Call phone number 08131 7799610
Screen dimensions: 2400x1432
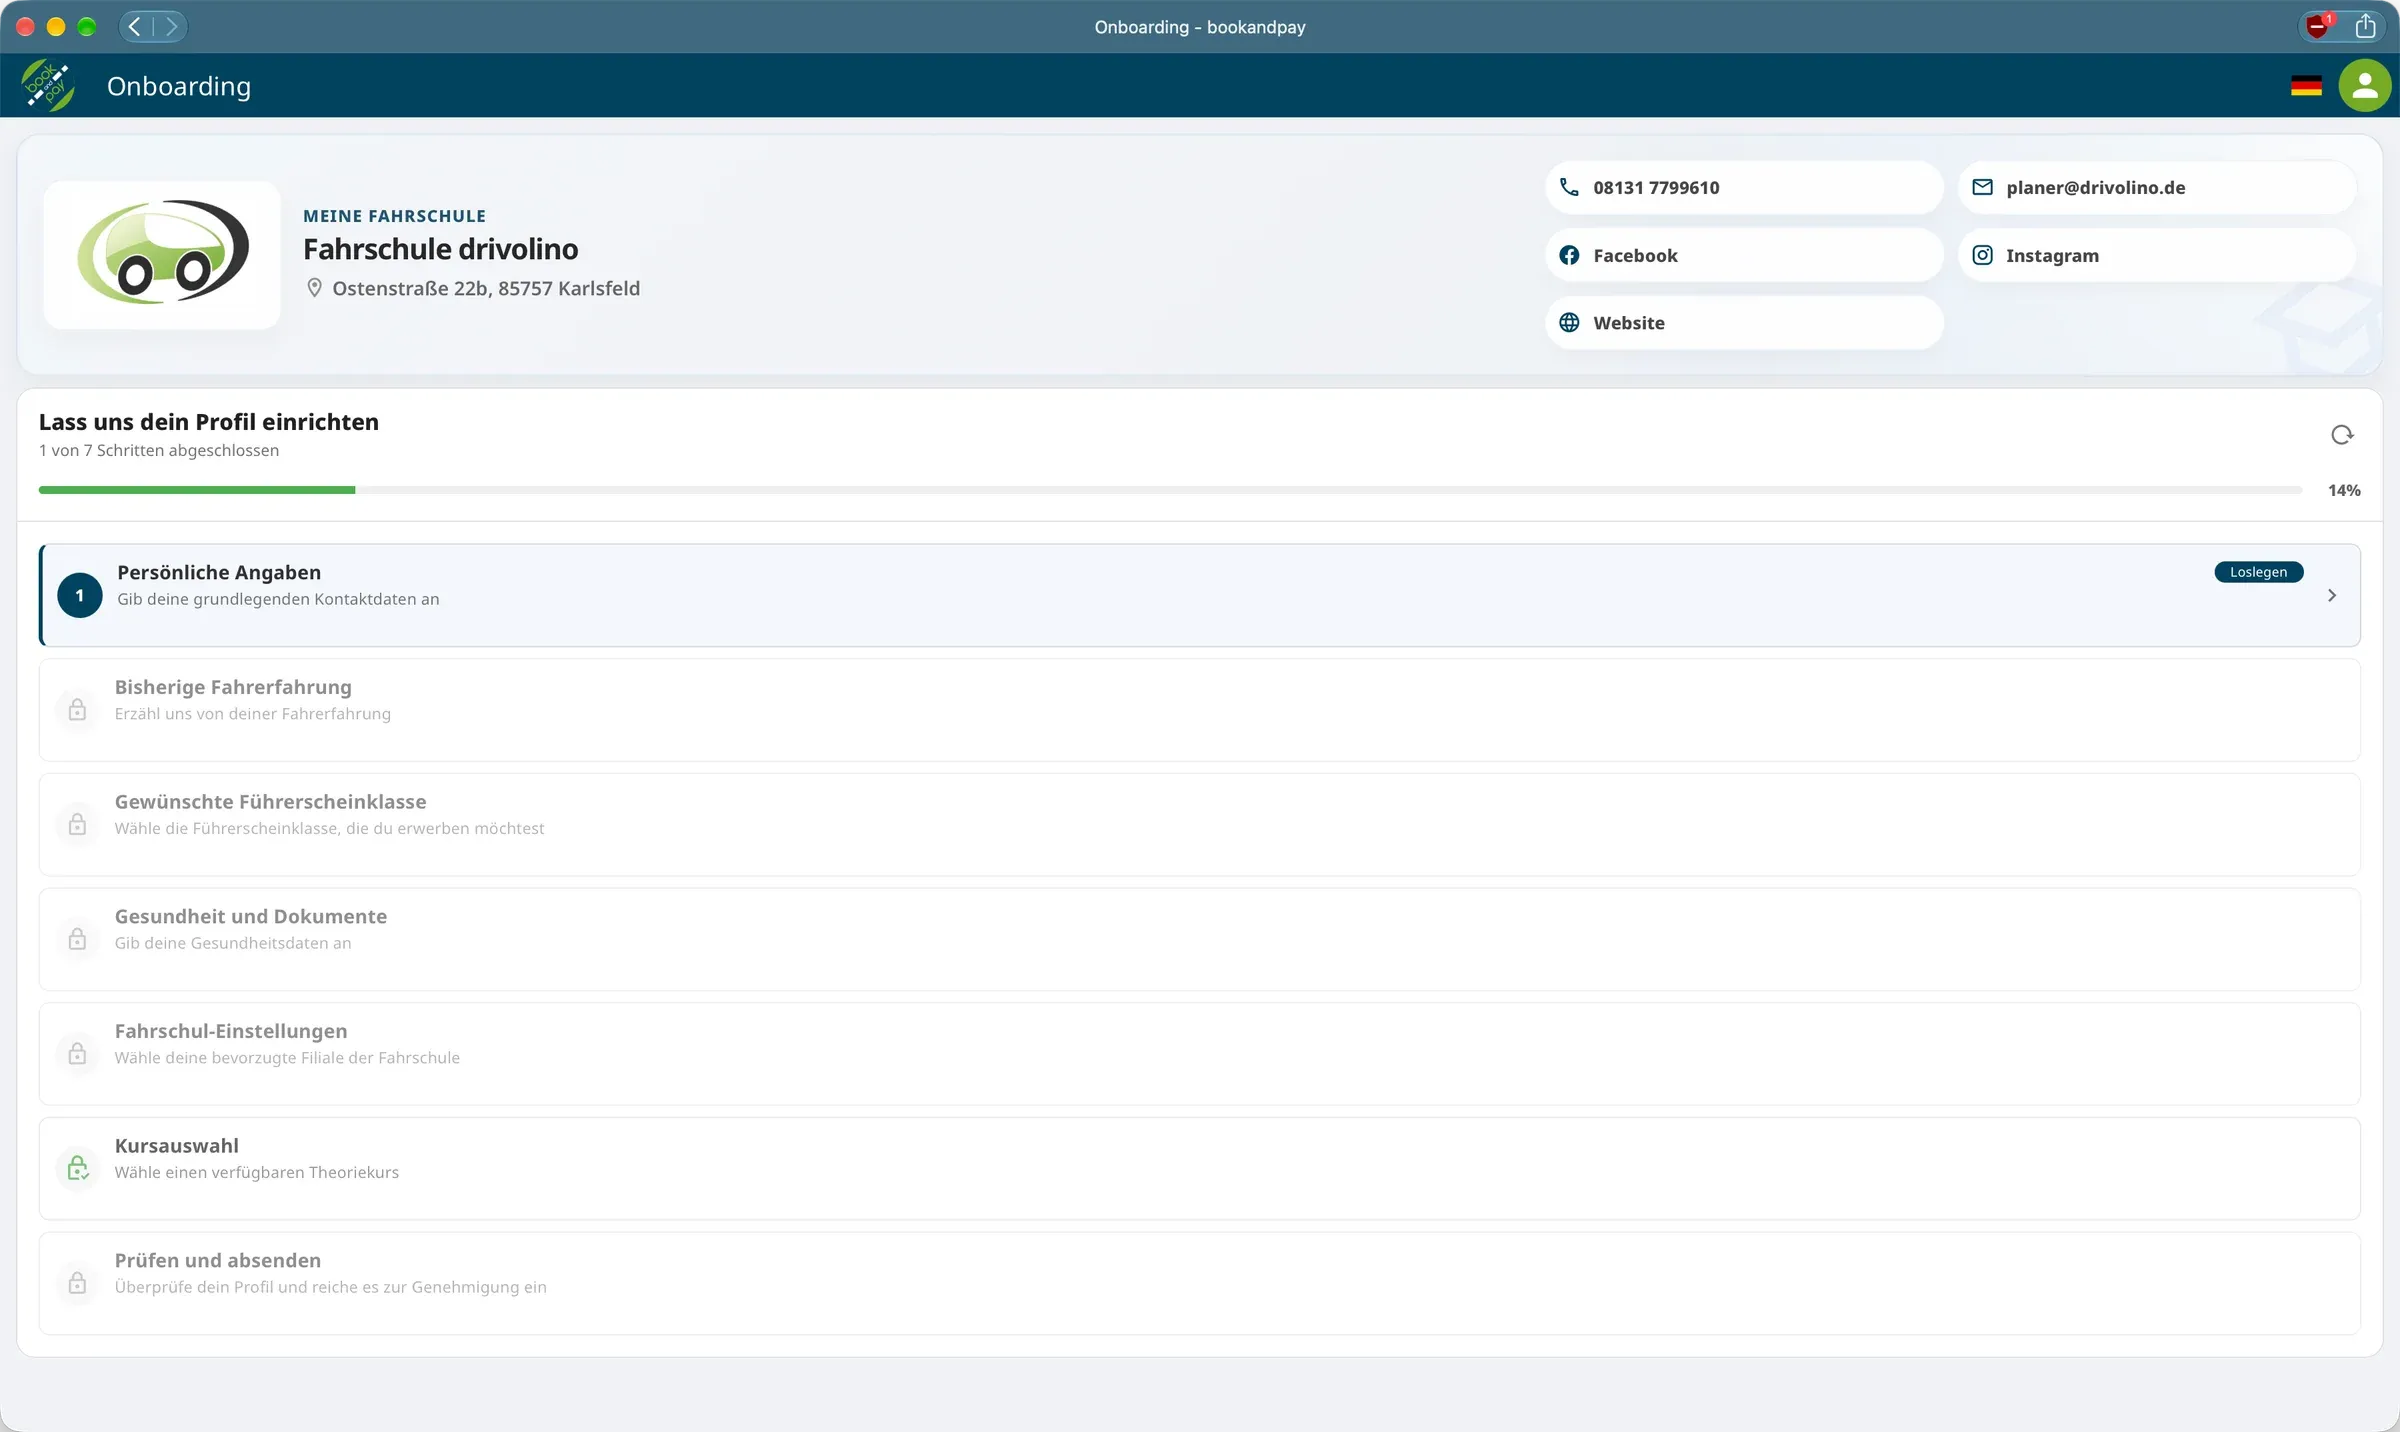[x=1744, y=187]
